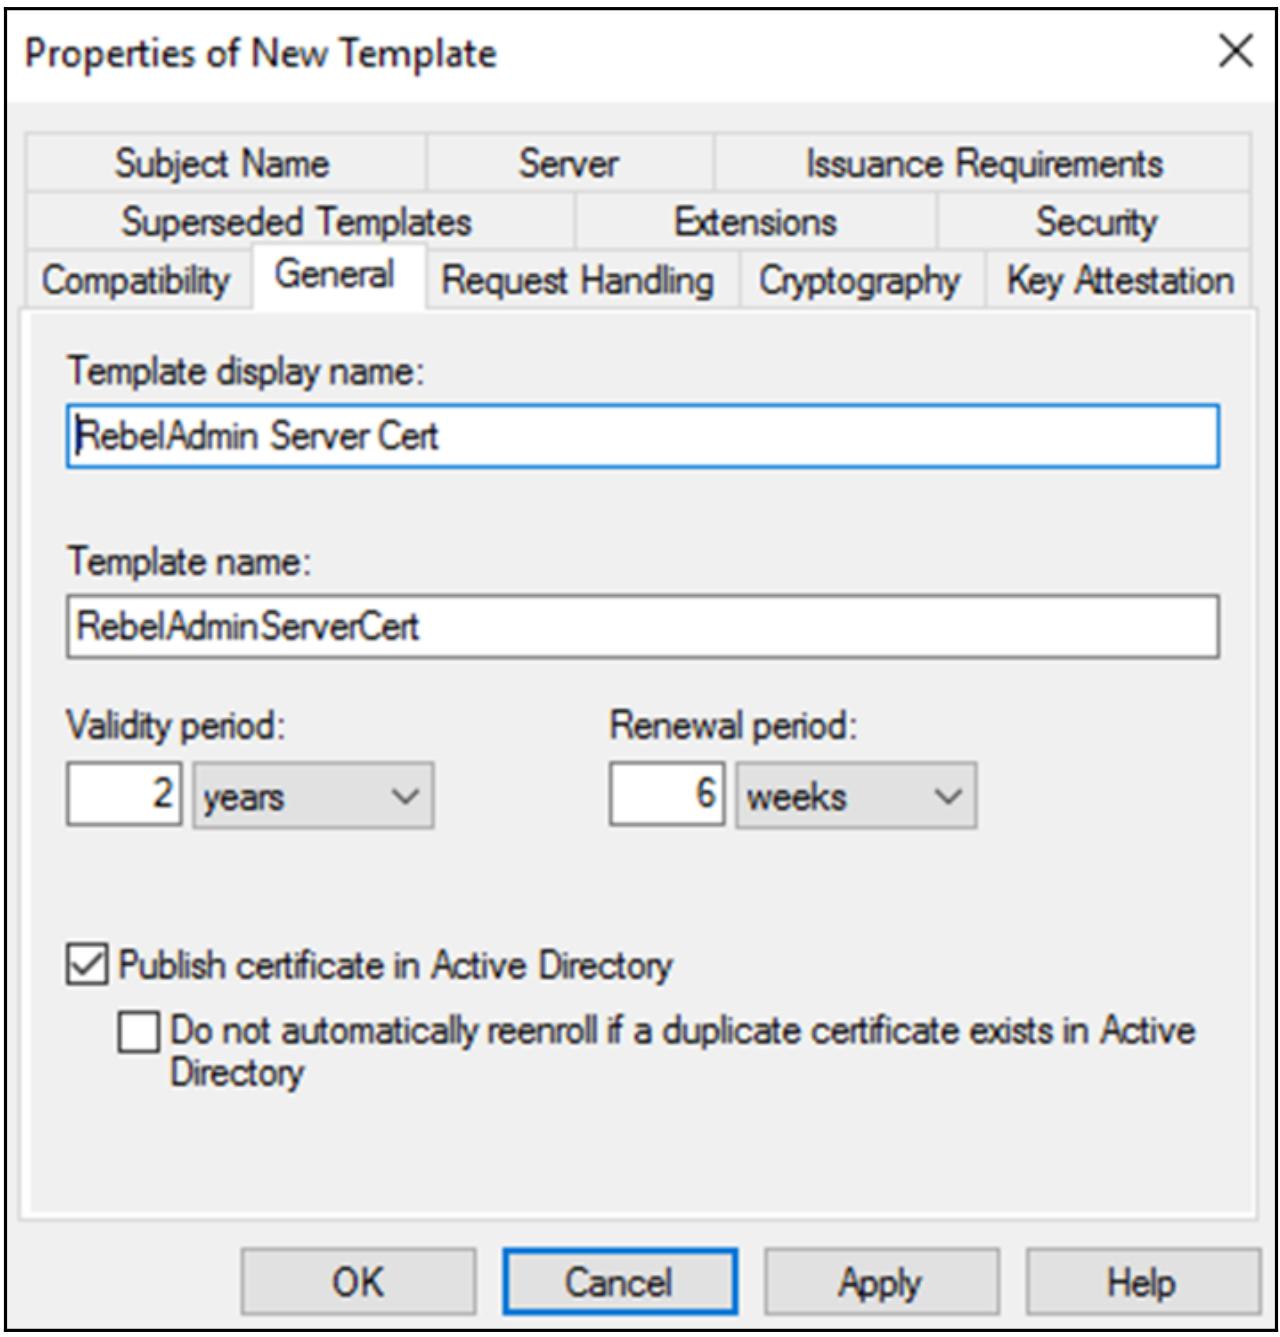View the Compatibility tab
Screen dimensions: 1280x1337
click(x=135, y=280)
